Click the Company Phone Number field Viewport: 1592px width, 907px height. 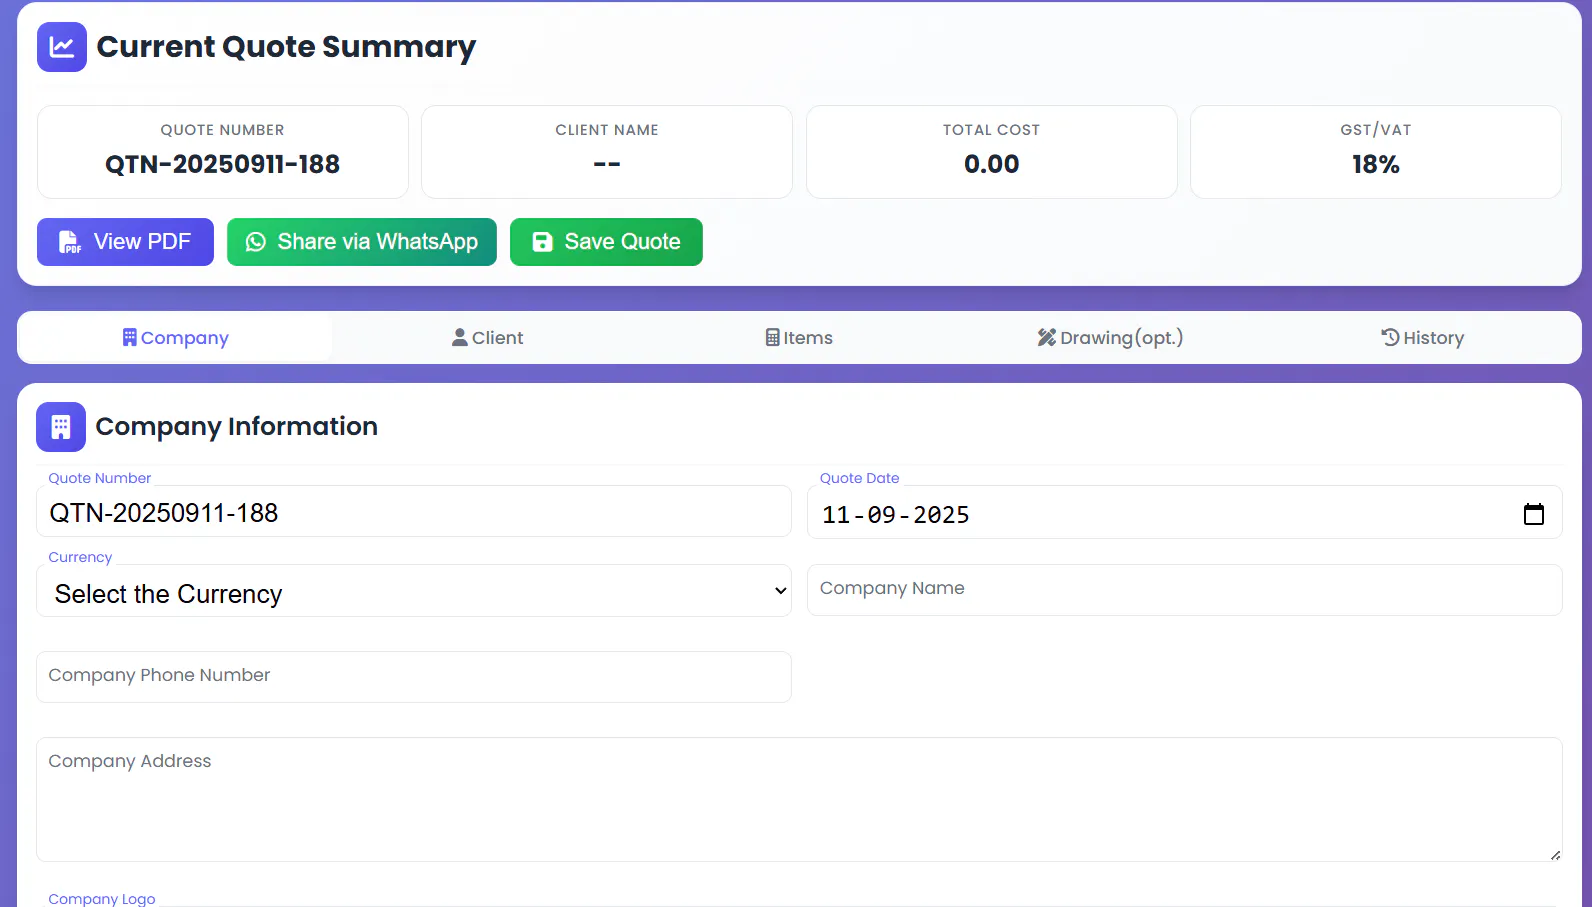tap(414, 677)
